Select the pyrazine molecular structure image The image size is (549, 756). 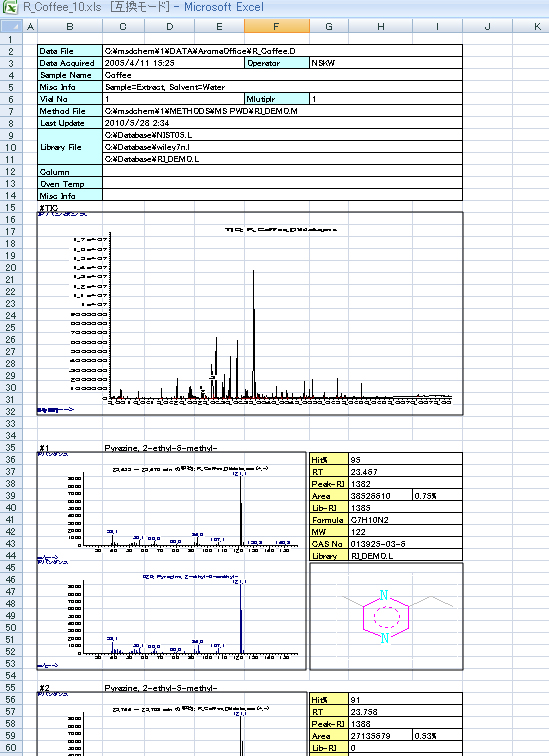click(x=386, y=616)
